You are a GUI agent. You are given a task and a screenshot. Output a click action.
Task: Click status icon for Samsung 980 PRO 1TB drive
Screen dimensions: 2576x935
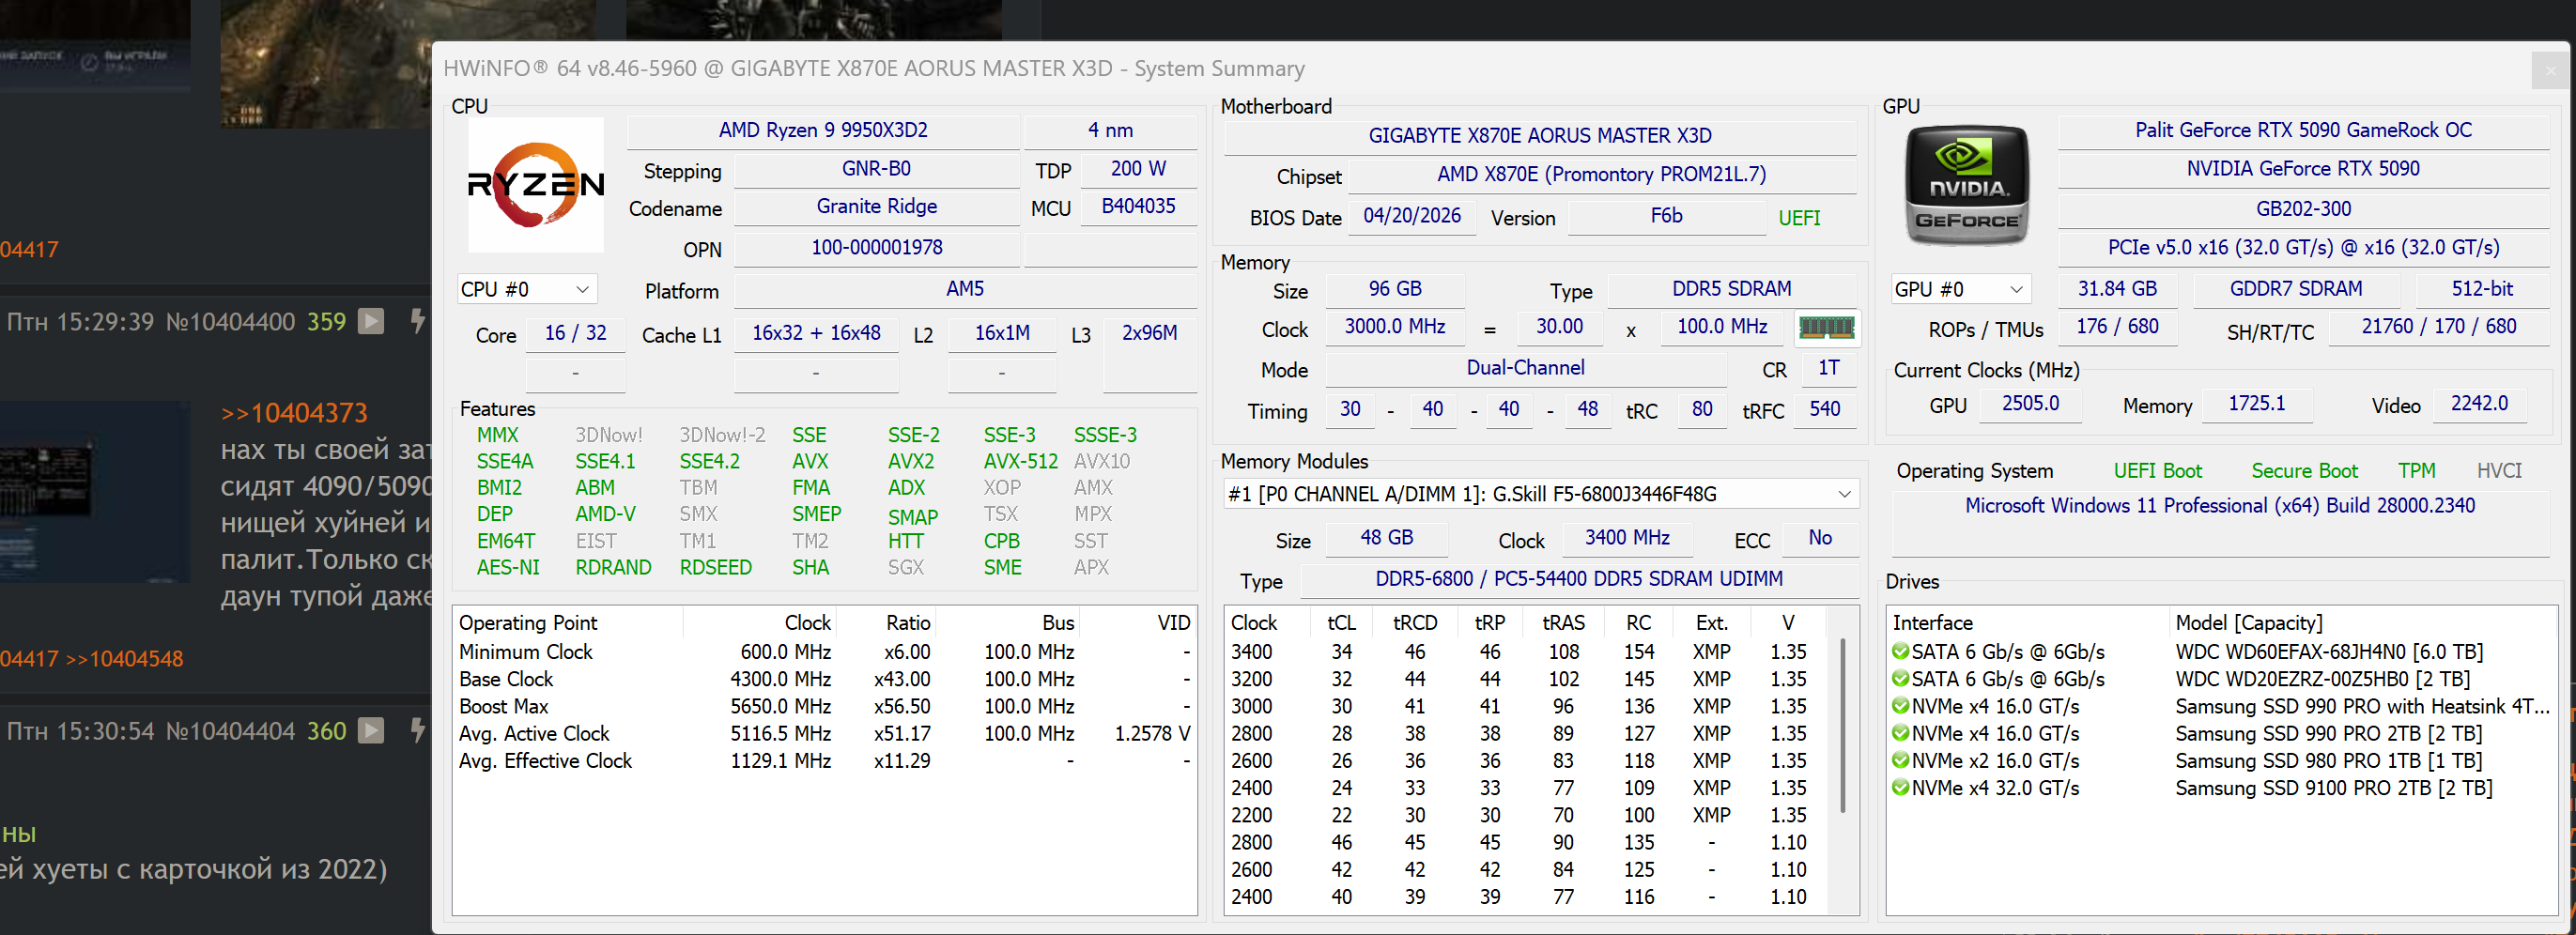[1900, 761]
